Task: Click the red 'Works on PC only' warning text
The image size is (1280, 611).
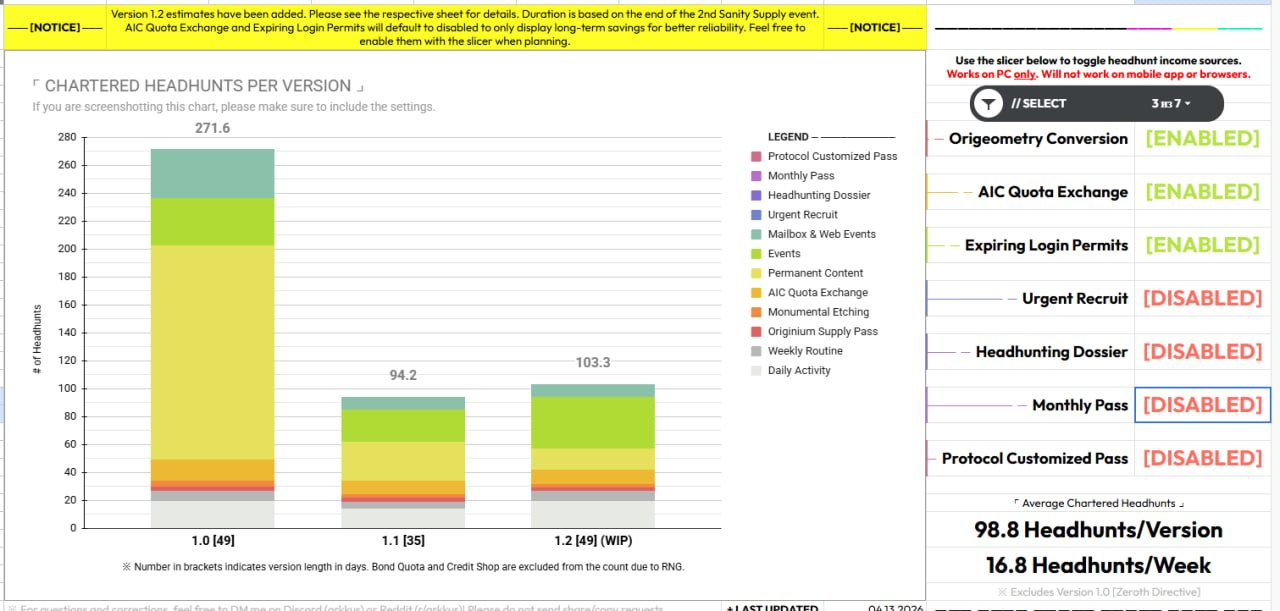Action: [1098, 74]
